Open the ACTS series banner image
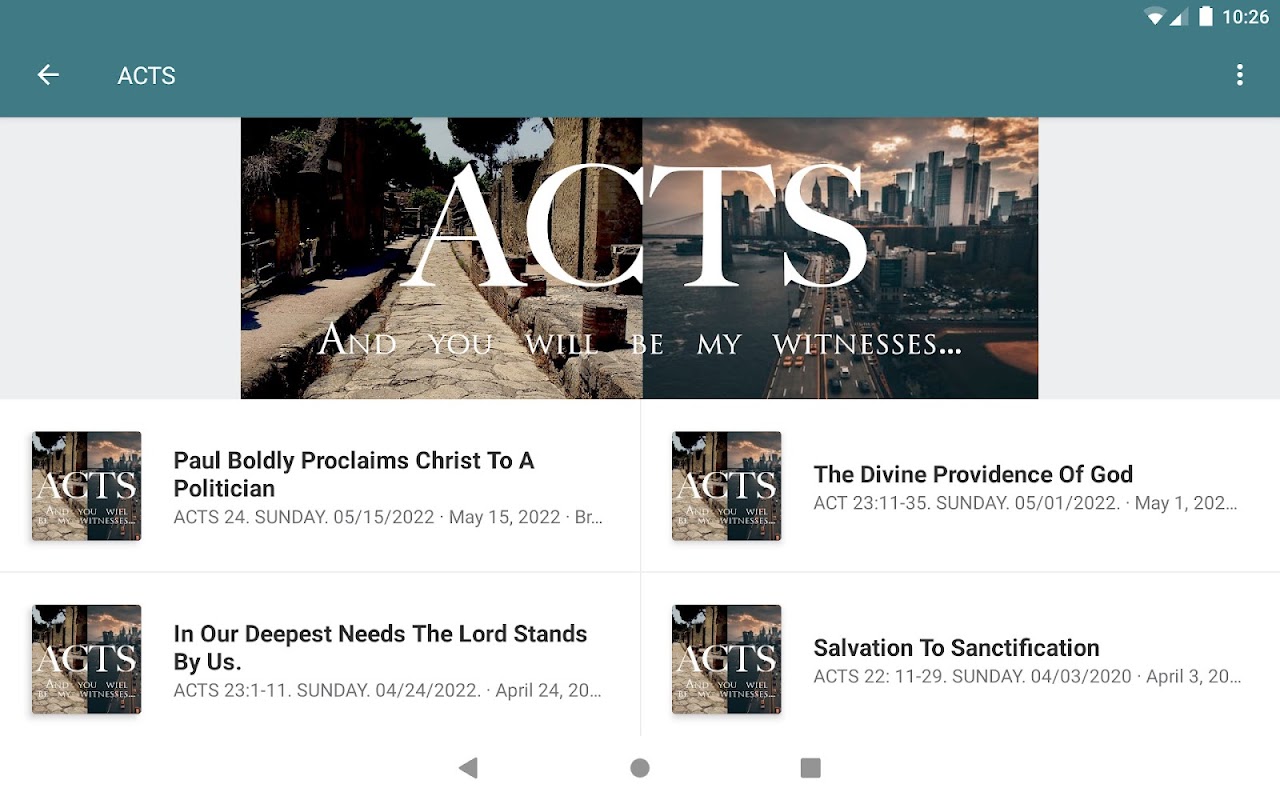 (640, 259)
